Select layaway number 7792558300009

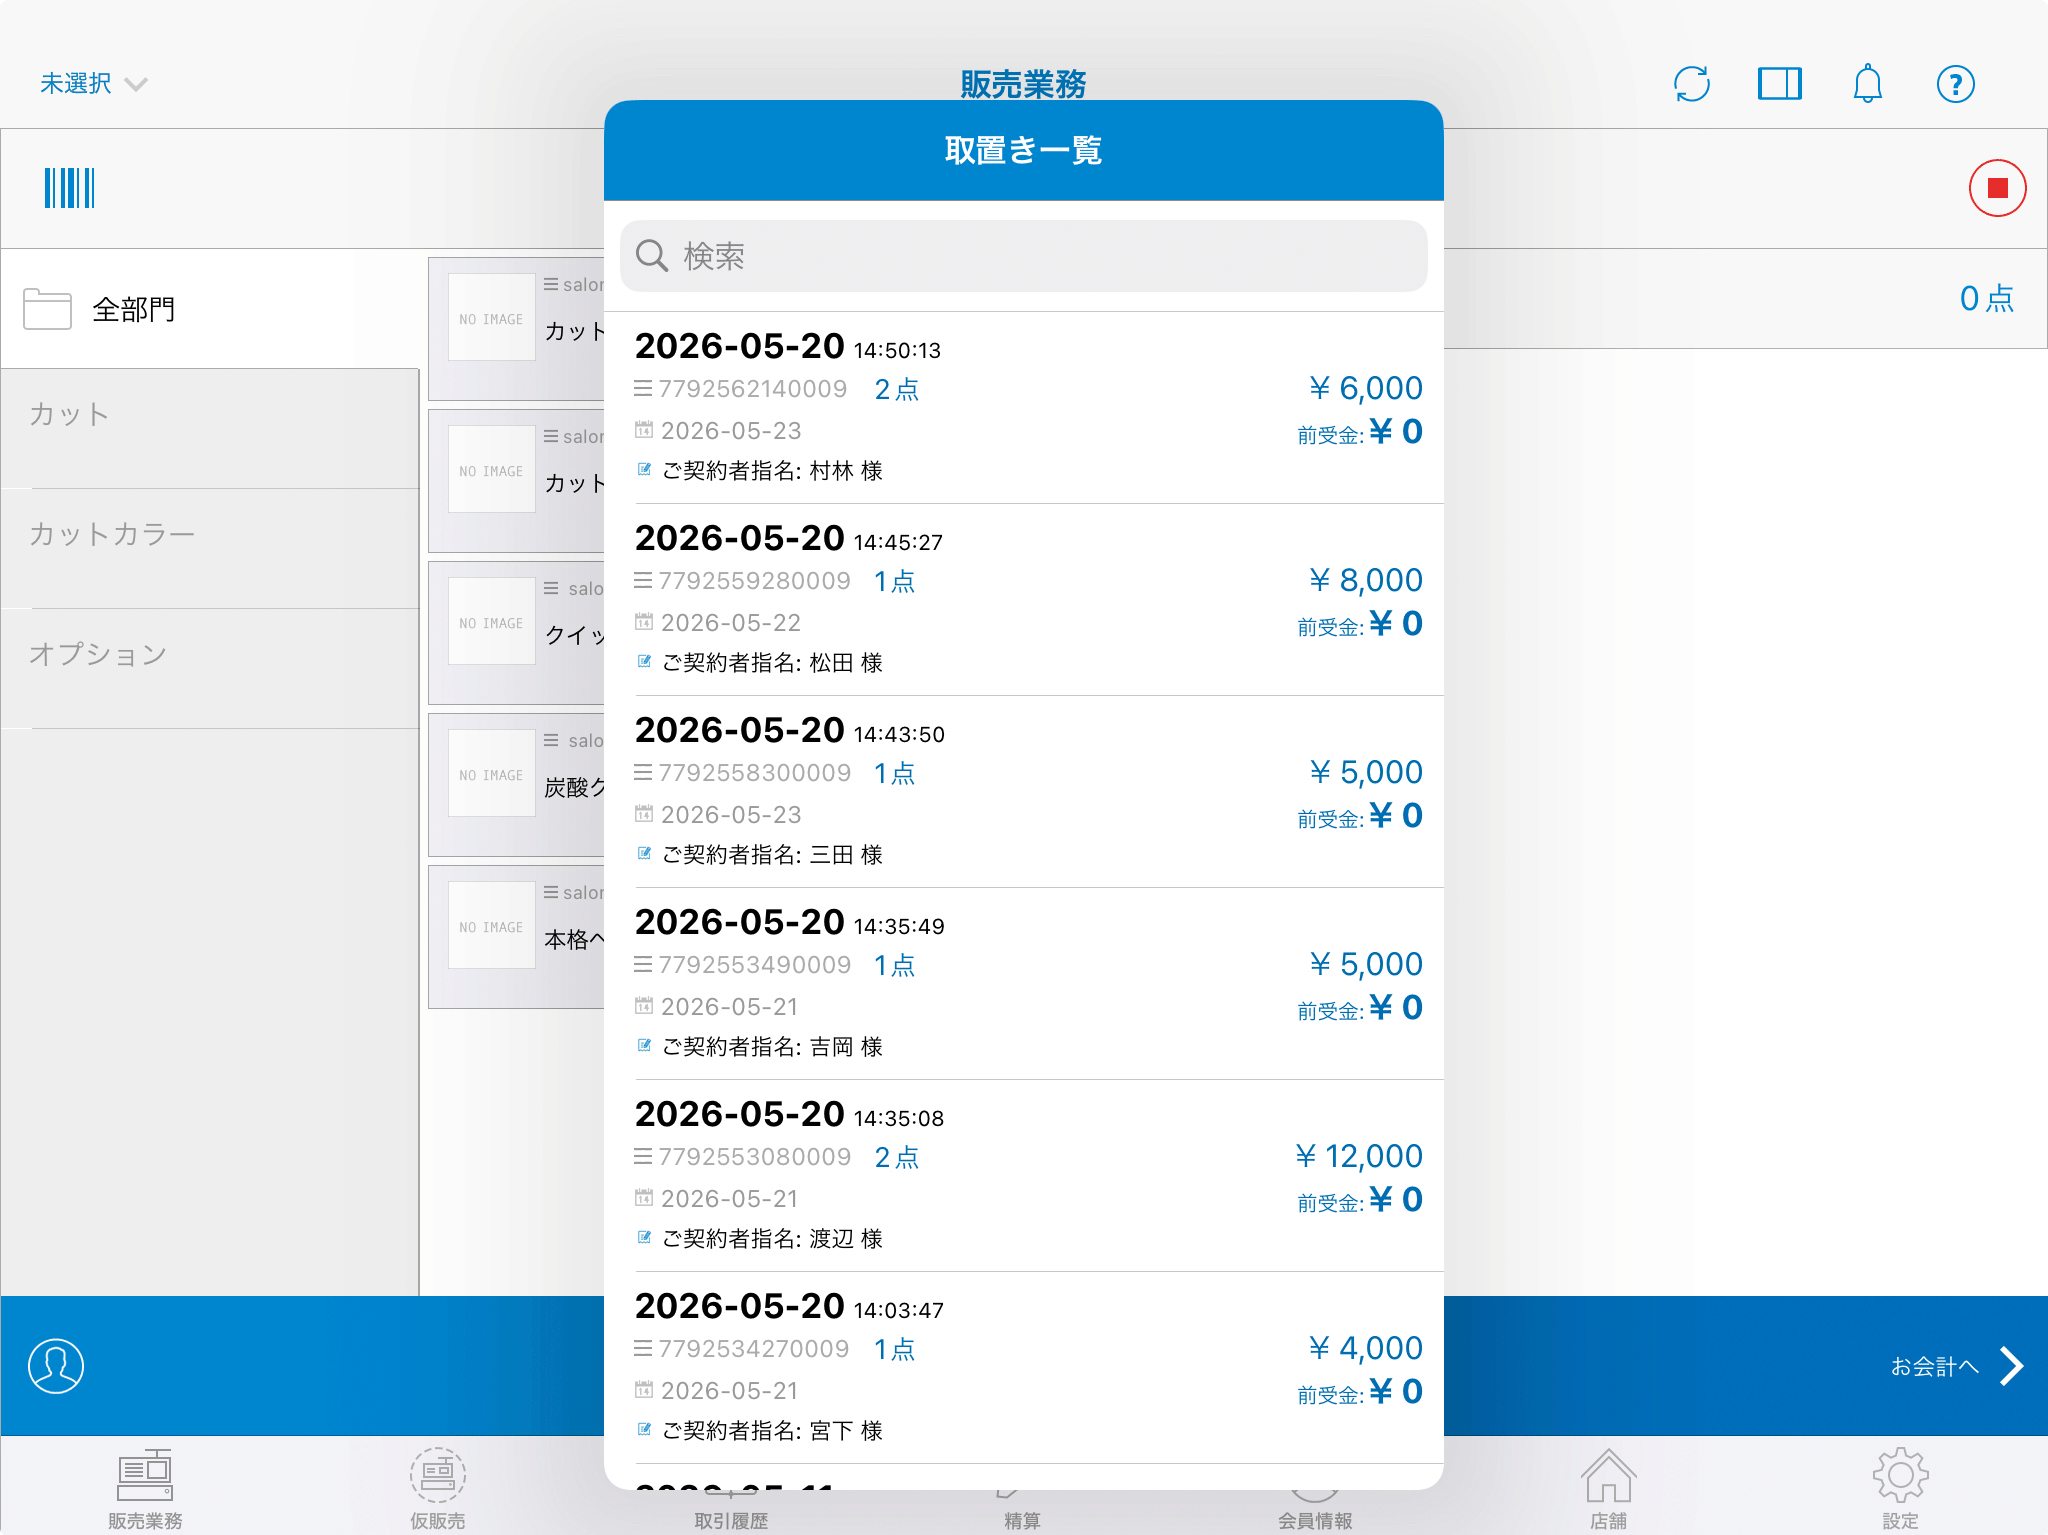point(754,773)
